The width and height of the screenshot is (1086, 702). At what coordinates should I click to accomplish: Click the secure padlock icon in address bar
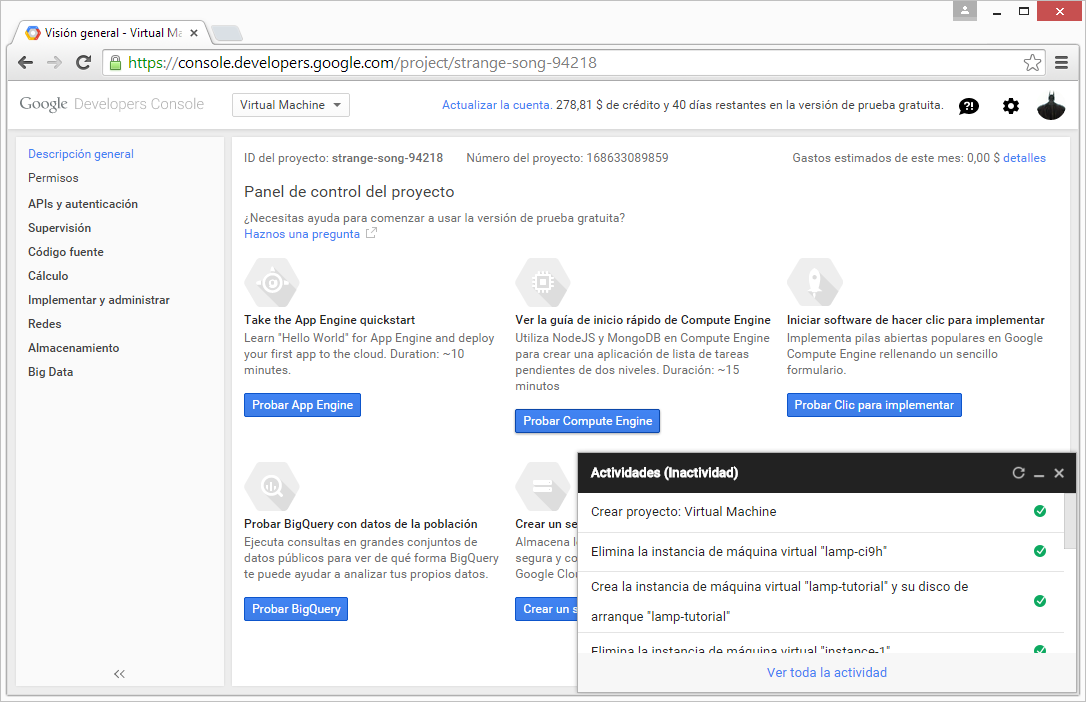(116, 63)
